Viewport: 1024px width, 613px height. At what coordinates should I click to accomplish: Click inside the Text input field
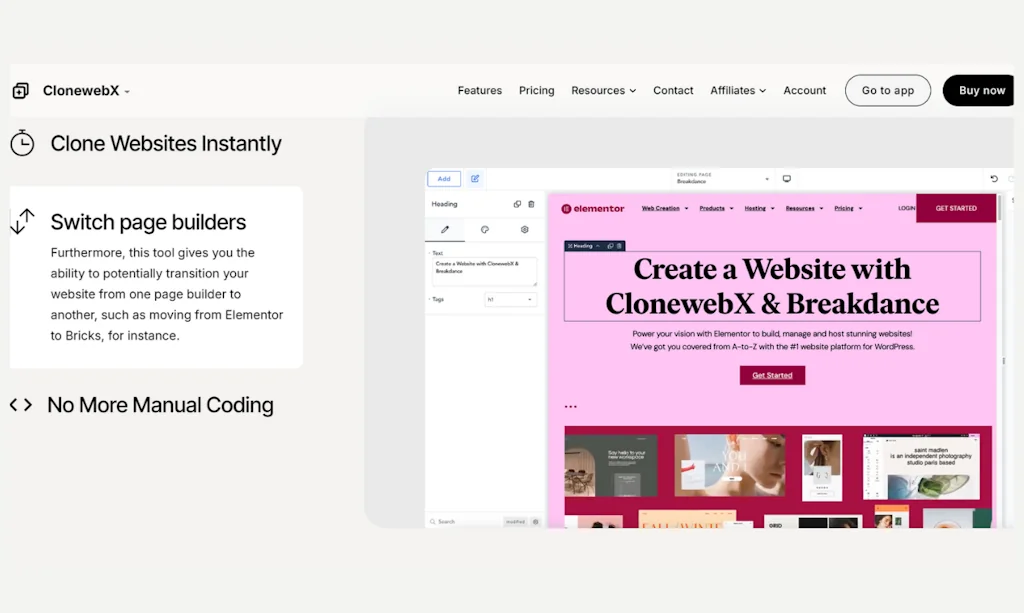click(487, 270)
